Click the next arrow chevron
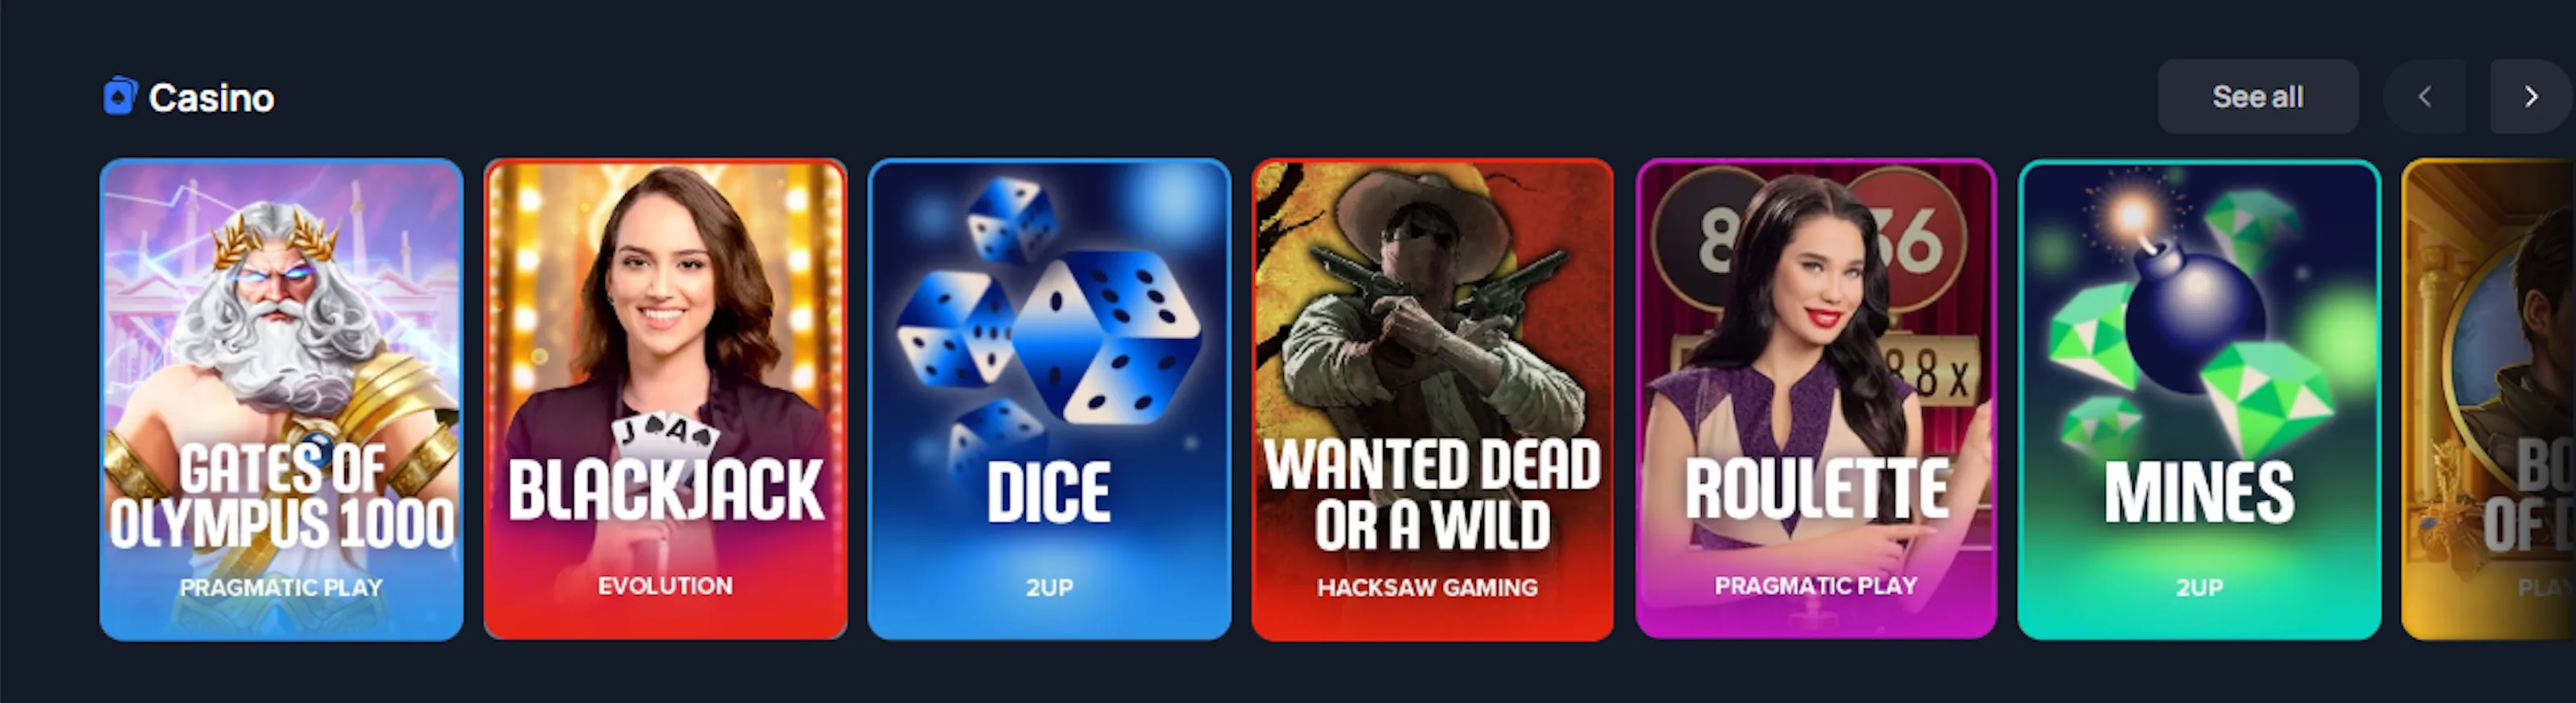 pos(2531,97)
